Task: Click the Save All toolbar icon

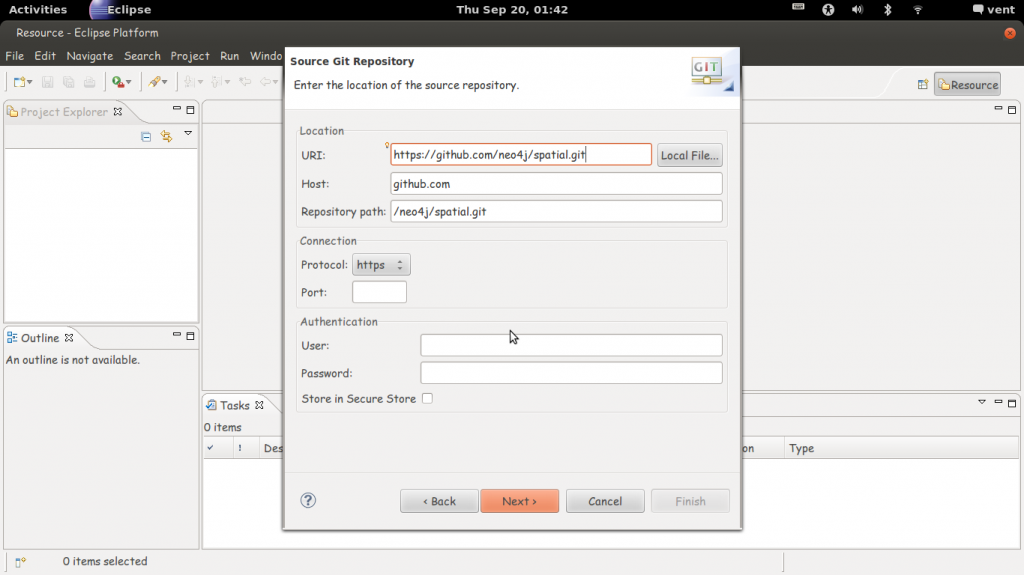Action: click(x=69, y=82)
